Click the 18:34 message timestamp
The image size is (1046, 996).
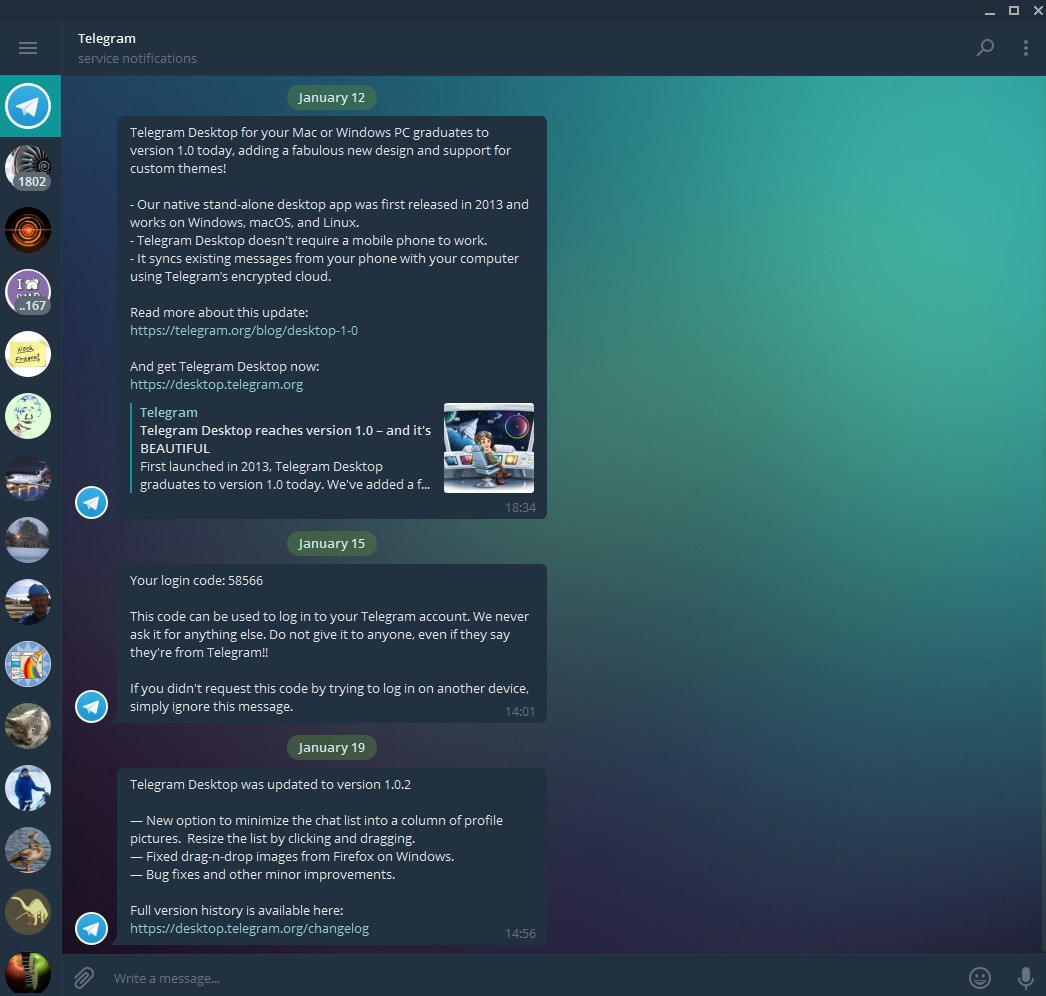[520, 508]
